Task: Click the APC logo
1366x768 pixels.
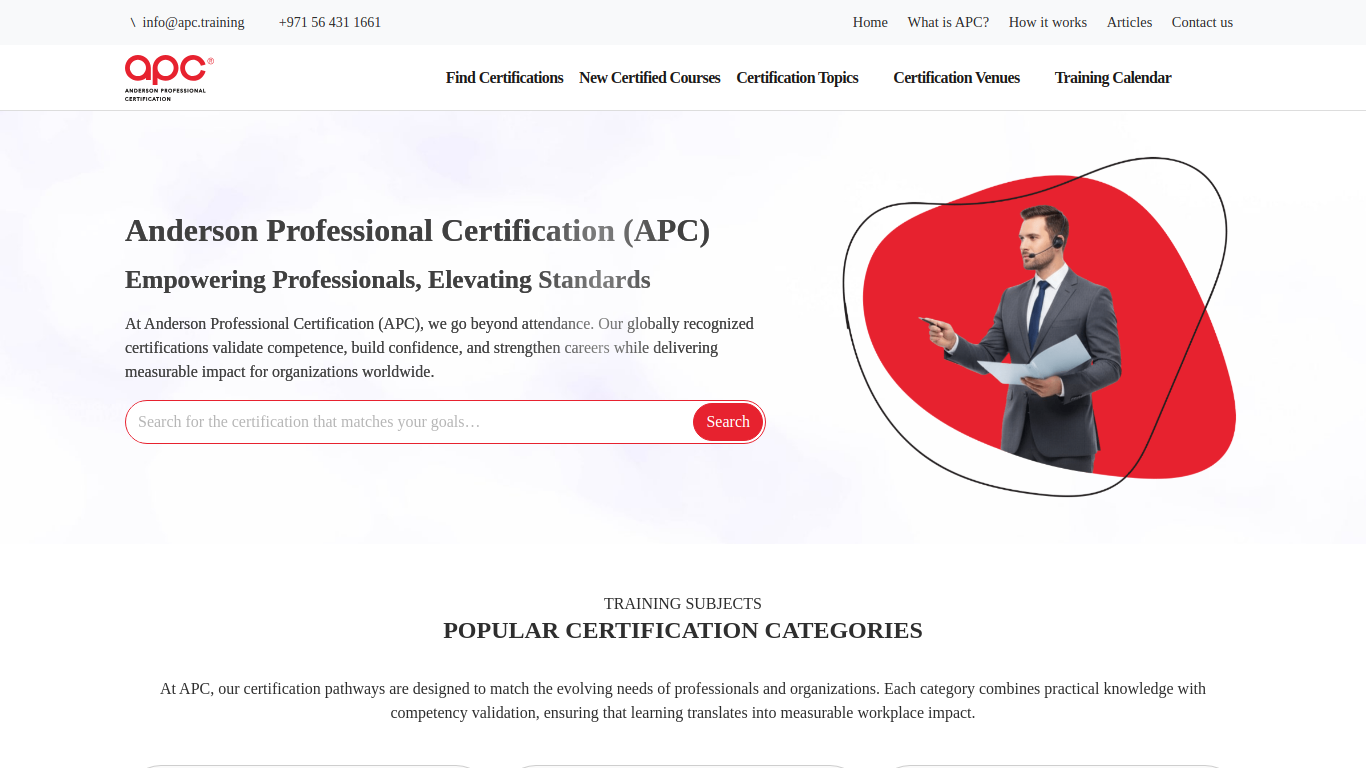Action: click(169, 78)
